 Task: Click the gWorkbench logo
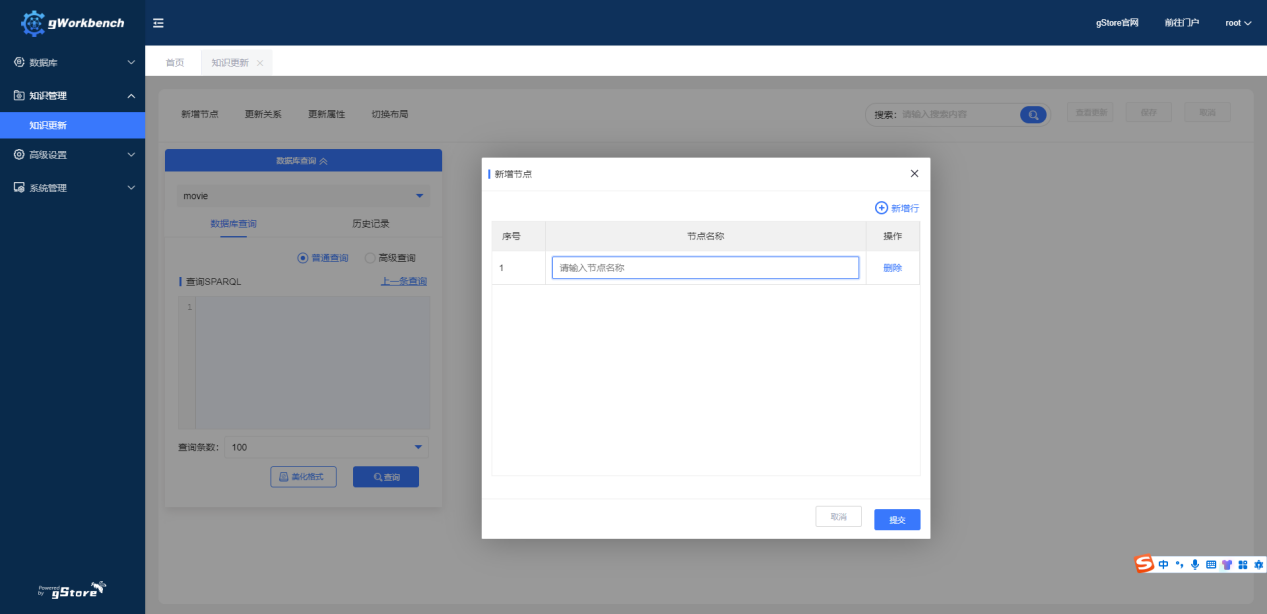(73, 22)
